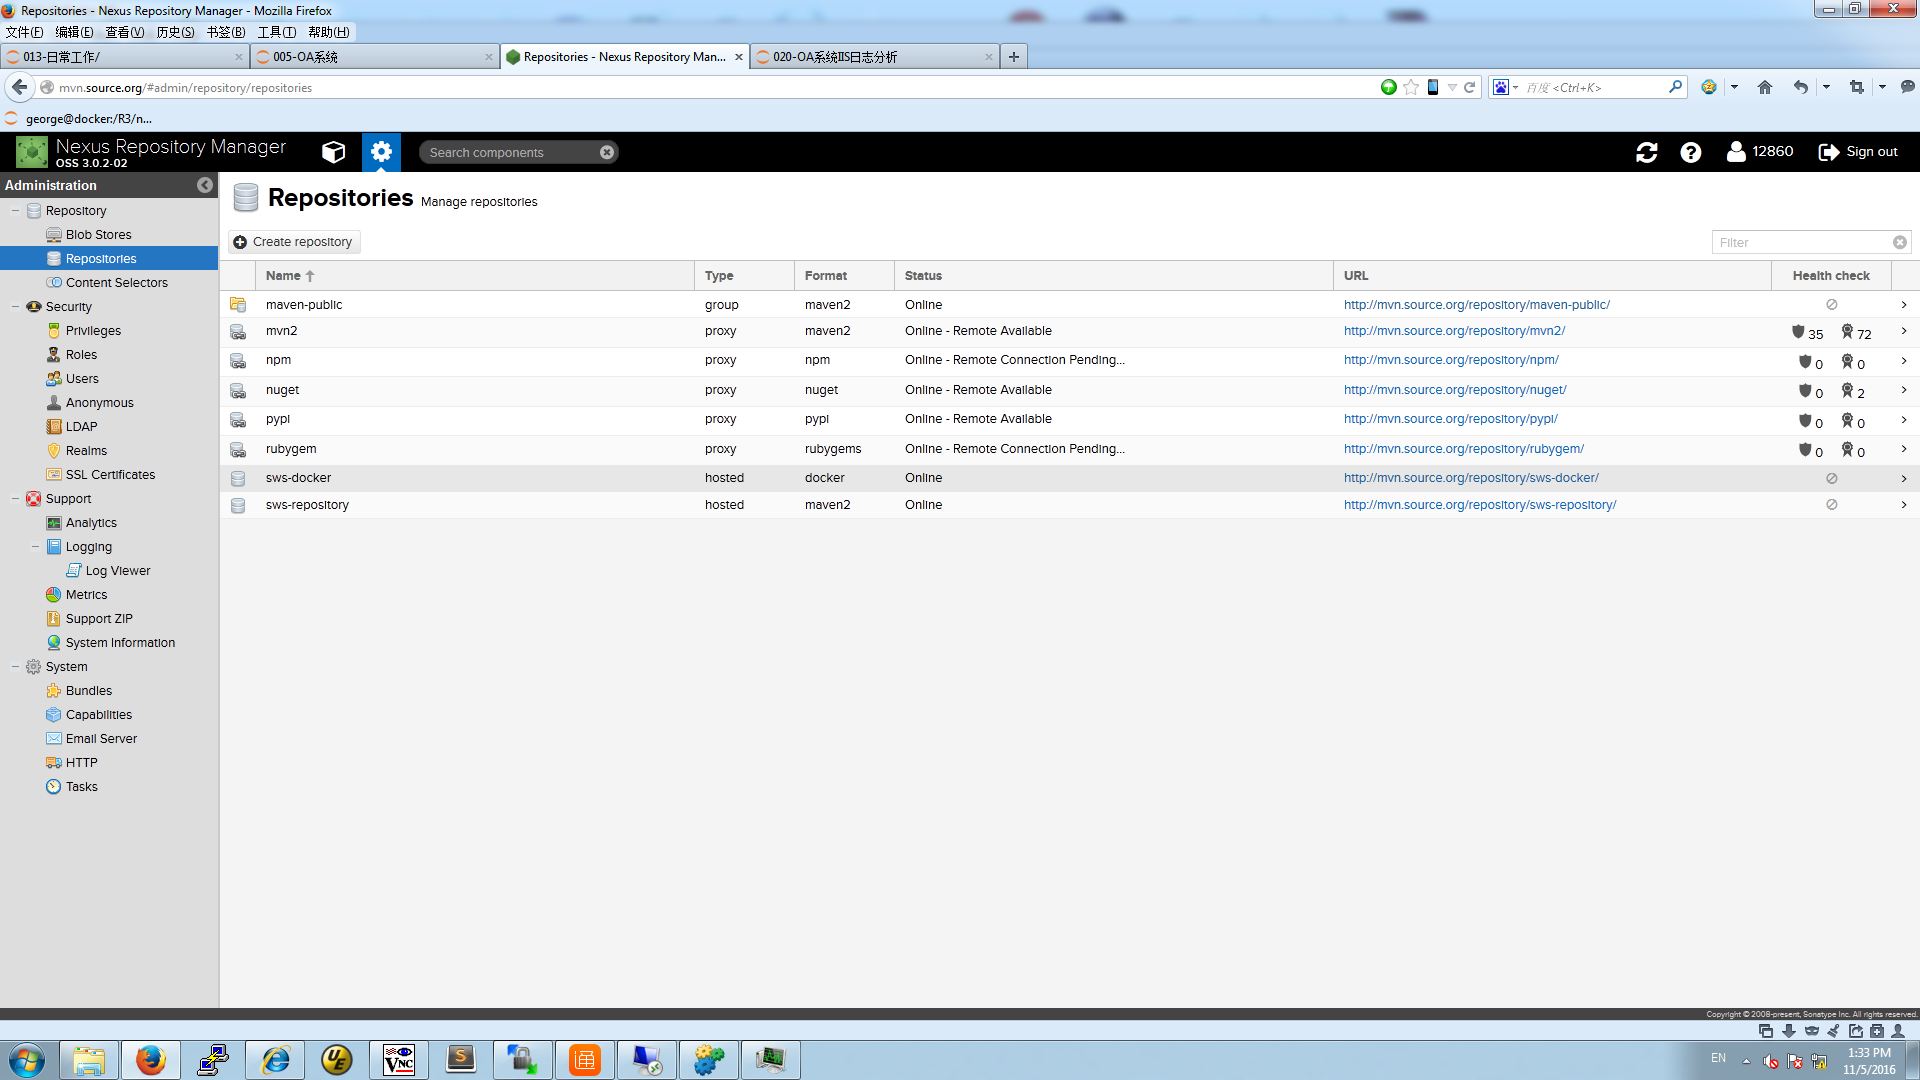This screenshot has height=1080, width=1920.
Task: Click the refresh icon in Nexus header
Action: point(1646,152)
